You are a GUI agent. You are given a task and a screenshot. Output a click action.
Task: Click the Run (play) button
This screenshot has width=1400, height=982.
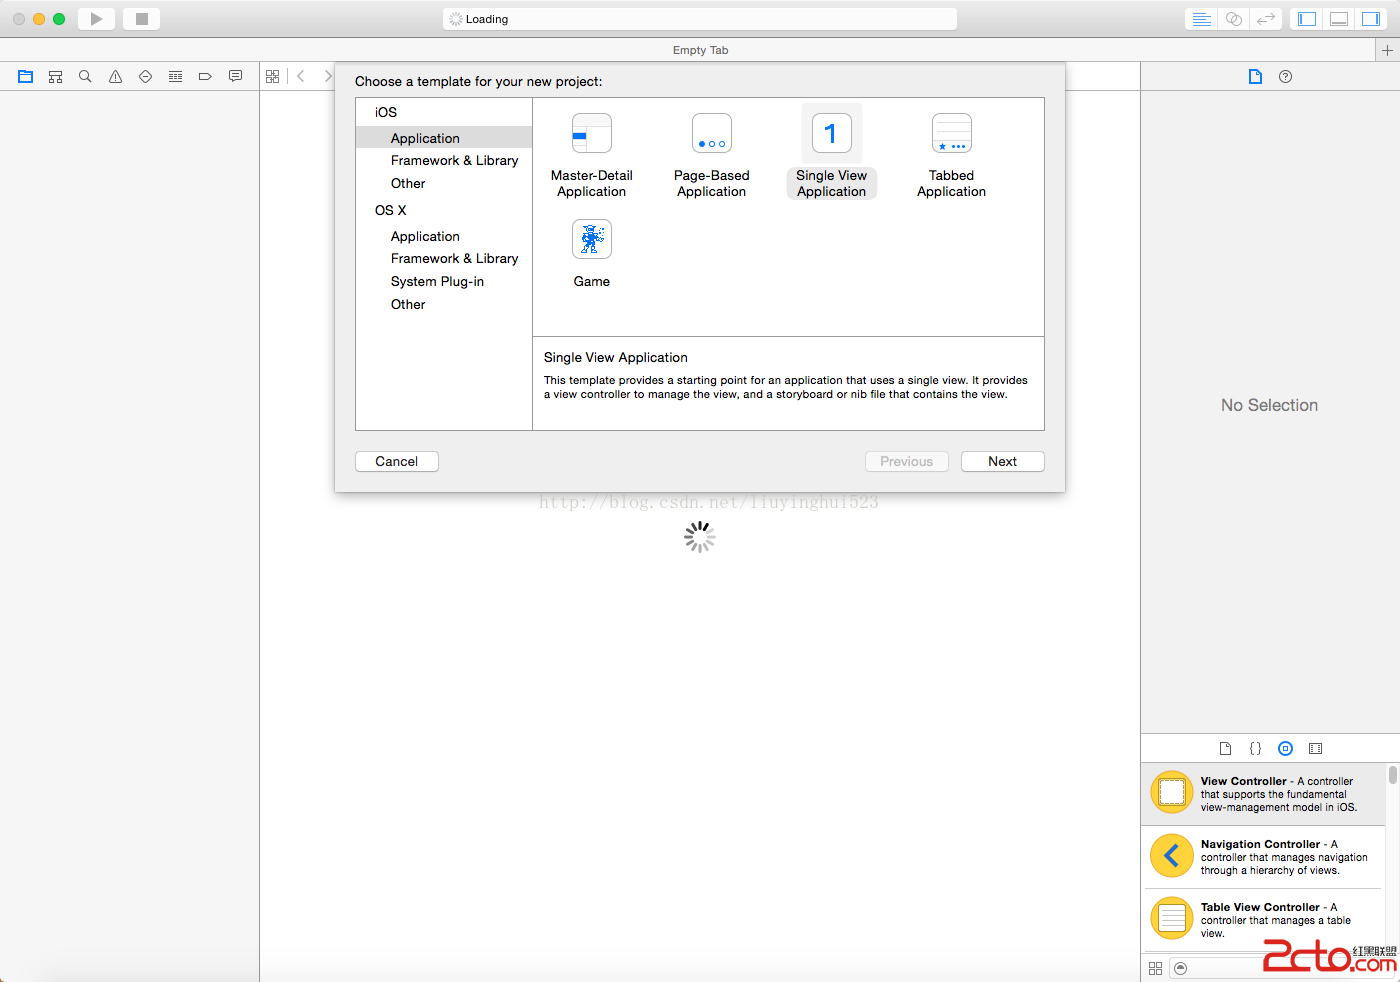(x=96, y=19)
